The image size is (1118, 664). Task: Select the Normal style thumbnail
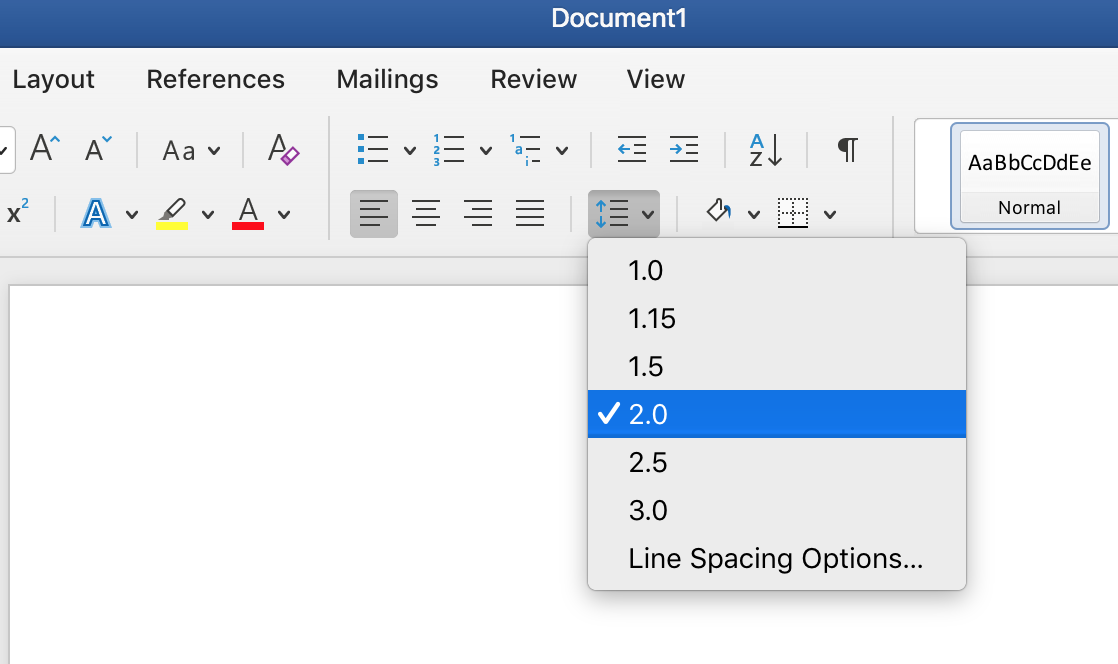click(1030, 176)
